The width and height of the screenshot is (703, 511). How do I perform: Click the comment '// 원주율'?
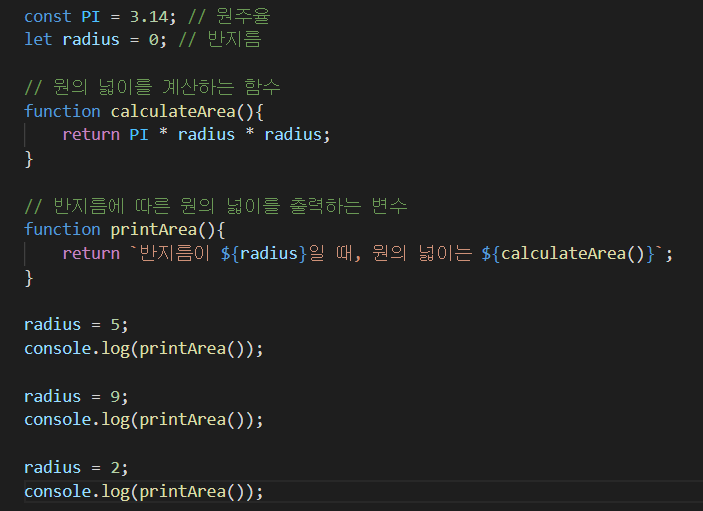[x=229, y=17]
